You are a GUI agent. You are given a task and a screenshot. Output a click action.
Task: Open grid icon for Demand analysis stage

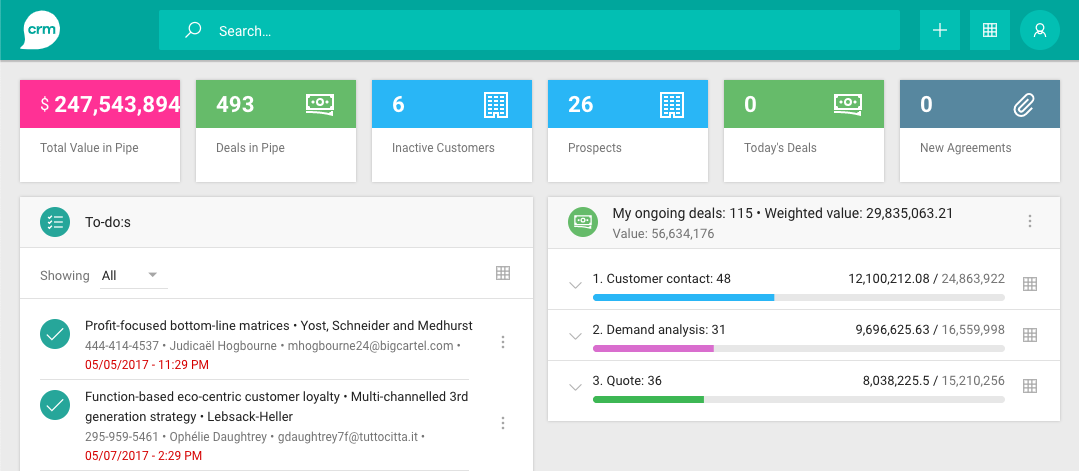pos(1030,335)
